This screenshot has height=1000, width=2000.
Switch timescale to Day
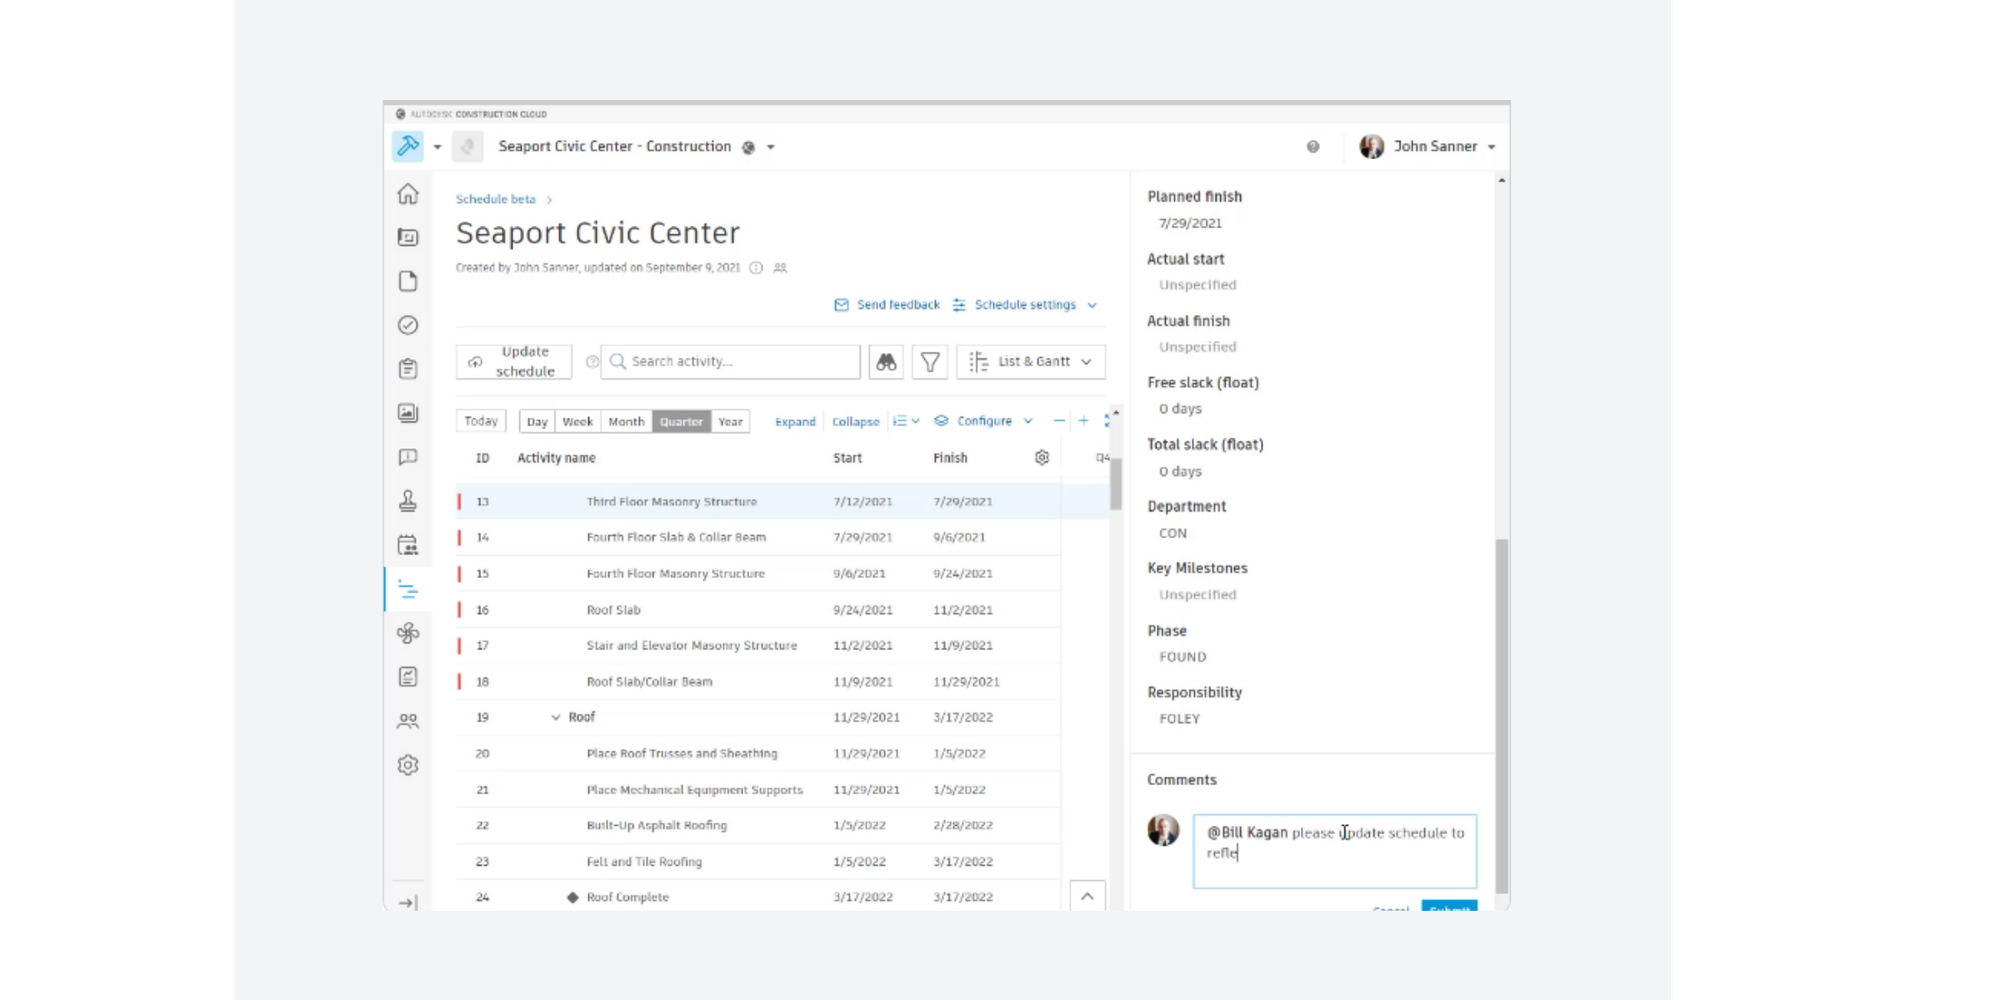coord(537,422)
